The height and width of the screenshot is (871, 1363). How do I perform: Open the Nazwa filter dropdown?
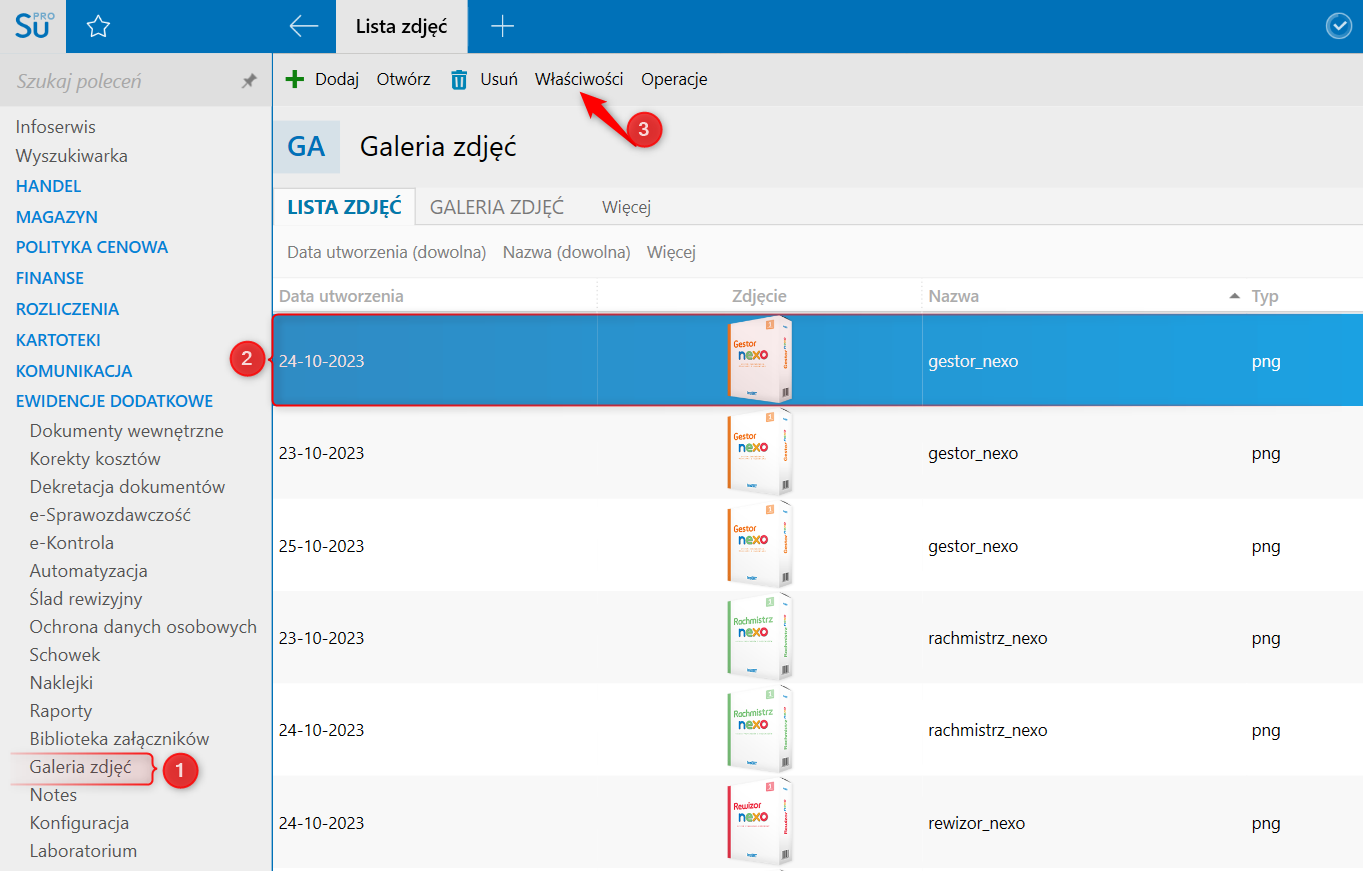point(566,252)
